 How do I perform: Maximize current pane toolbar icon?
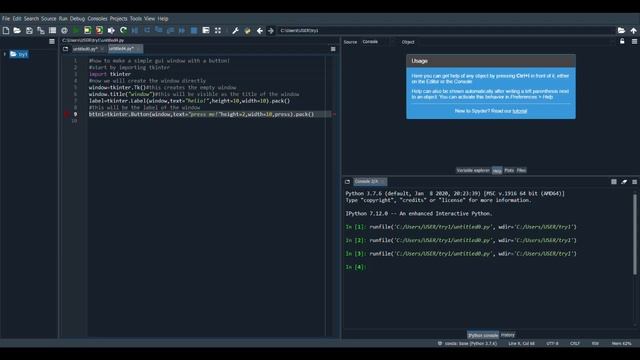tap(206, 31)
